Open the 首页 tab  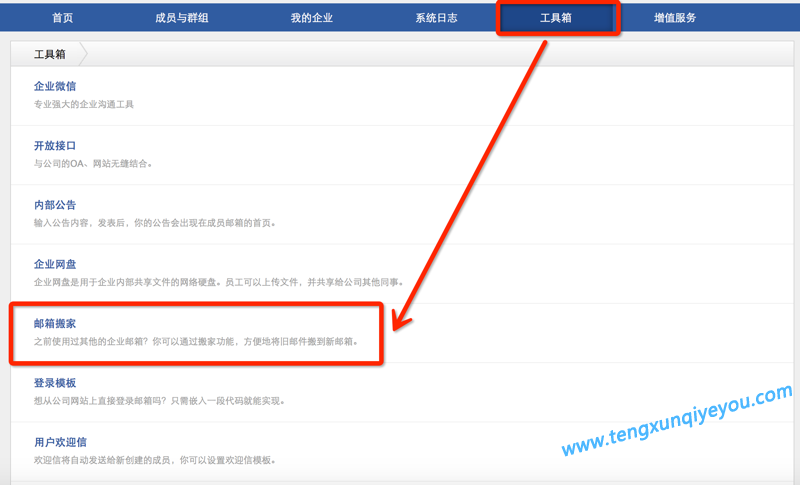(62, 18)
